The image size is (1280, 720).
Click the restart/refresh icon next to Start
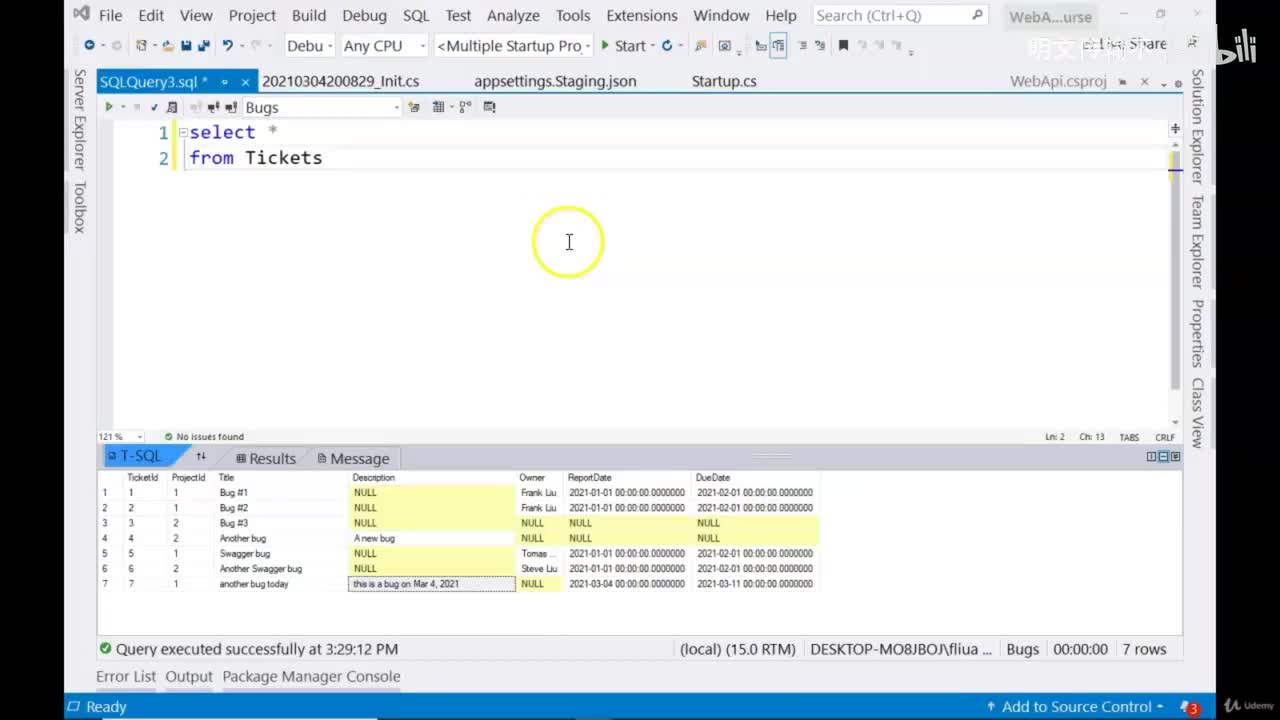point(667,46)
